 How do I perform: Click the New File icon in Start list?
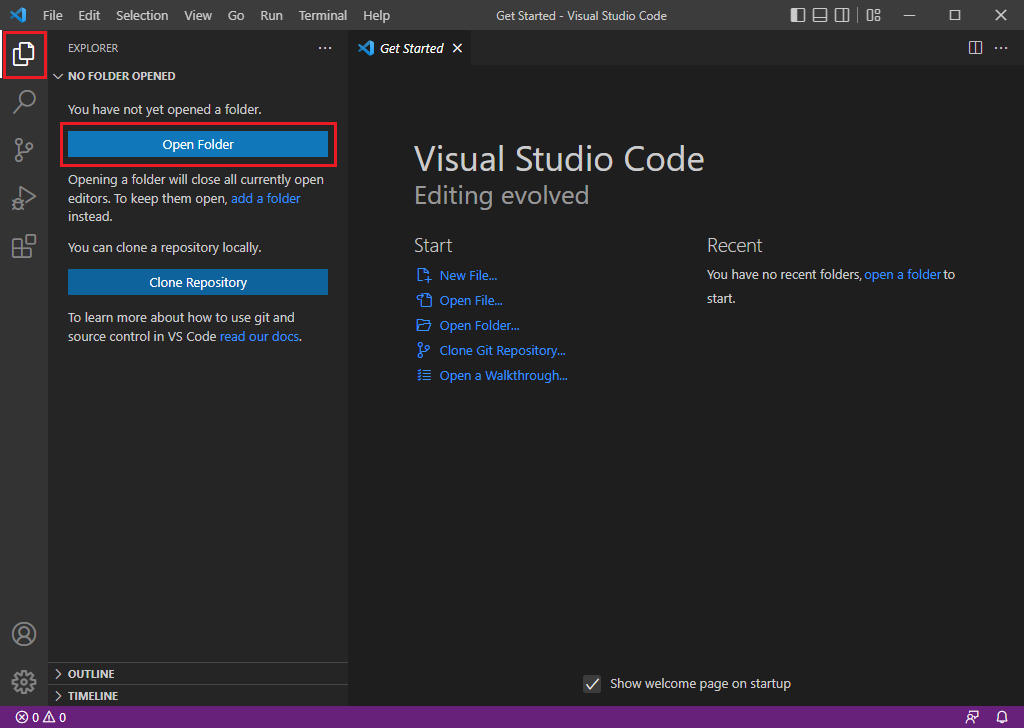(x=424, y=275)
